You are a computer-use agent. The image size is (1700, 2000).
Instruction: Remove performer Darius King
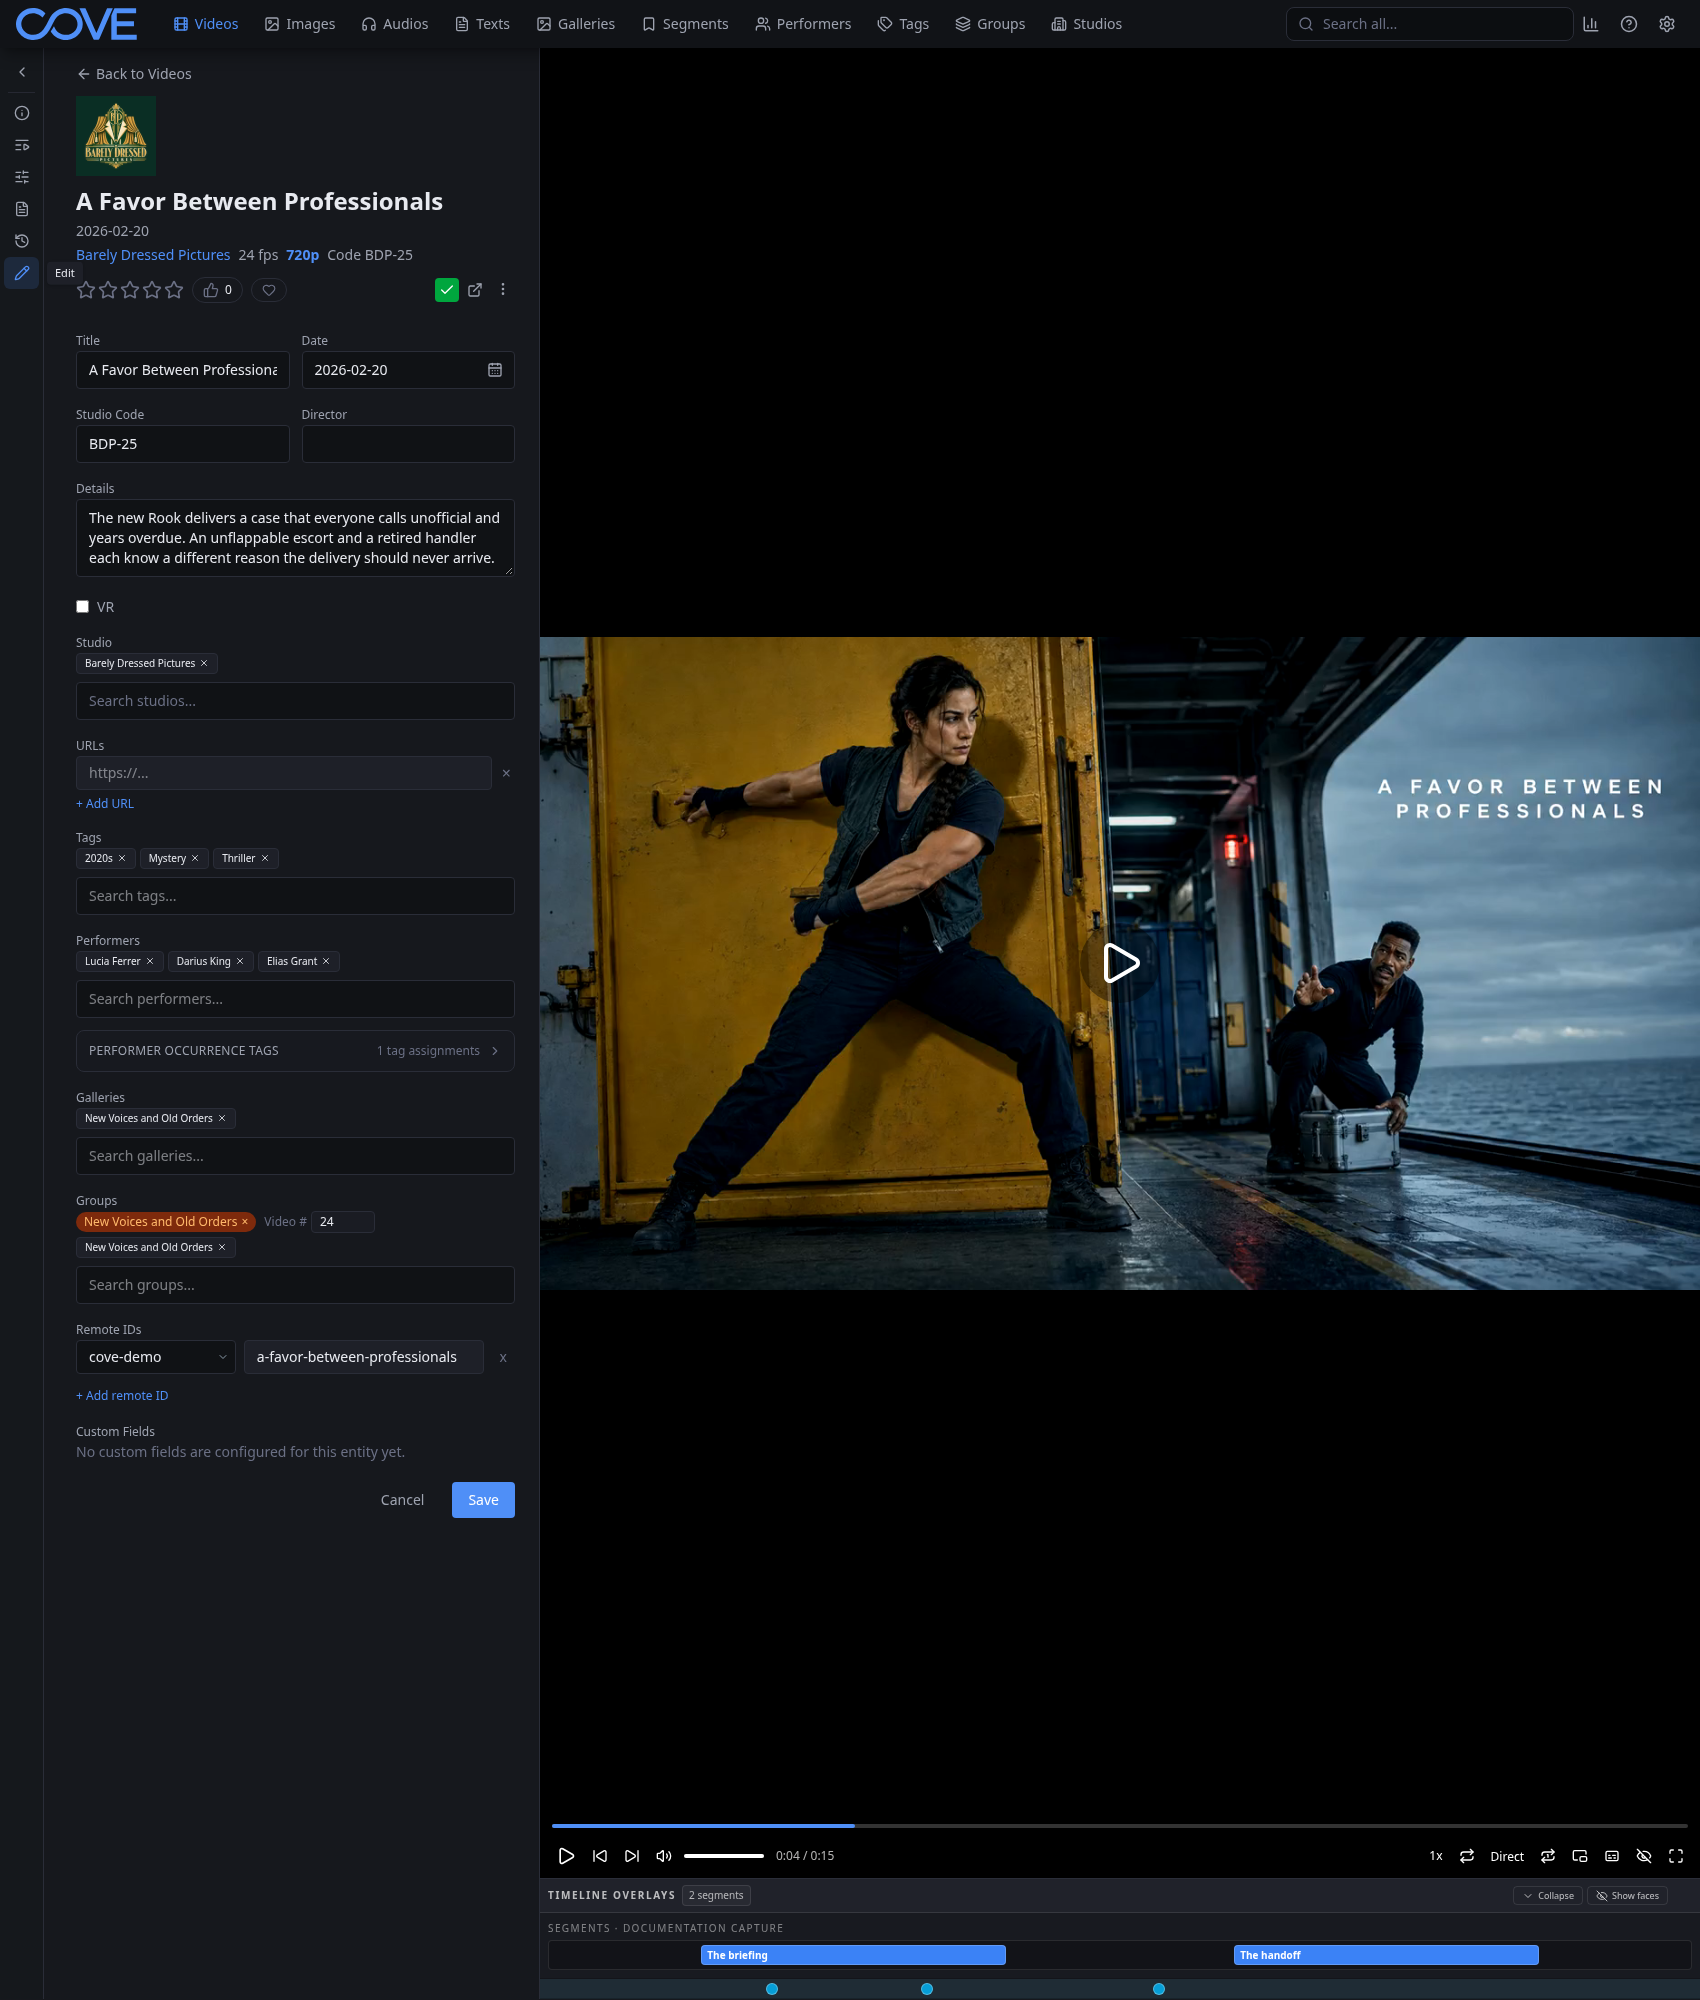point(240,961)
